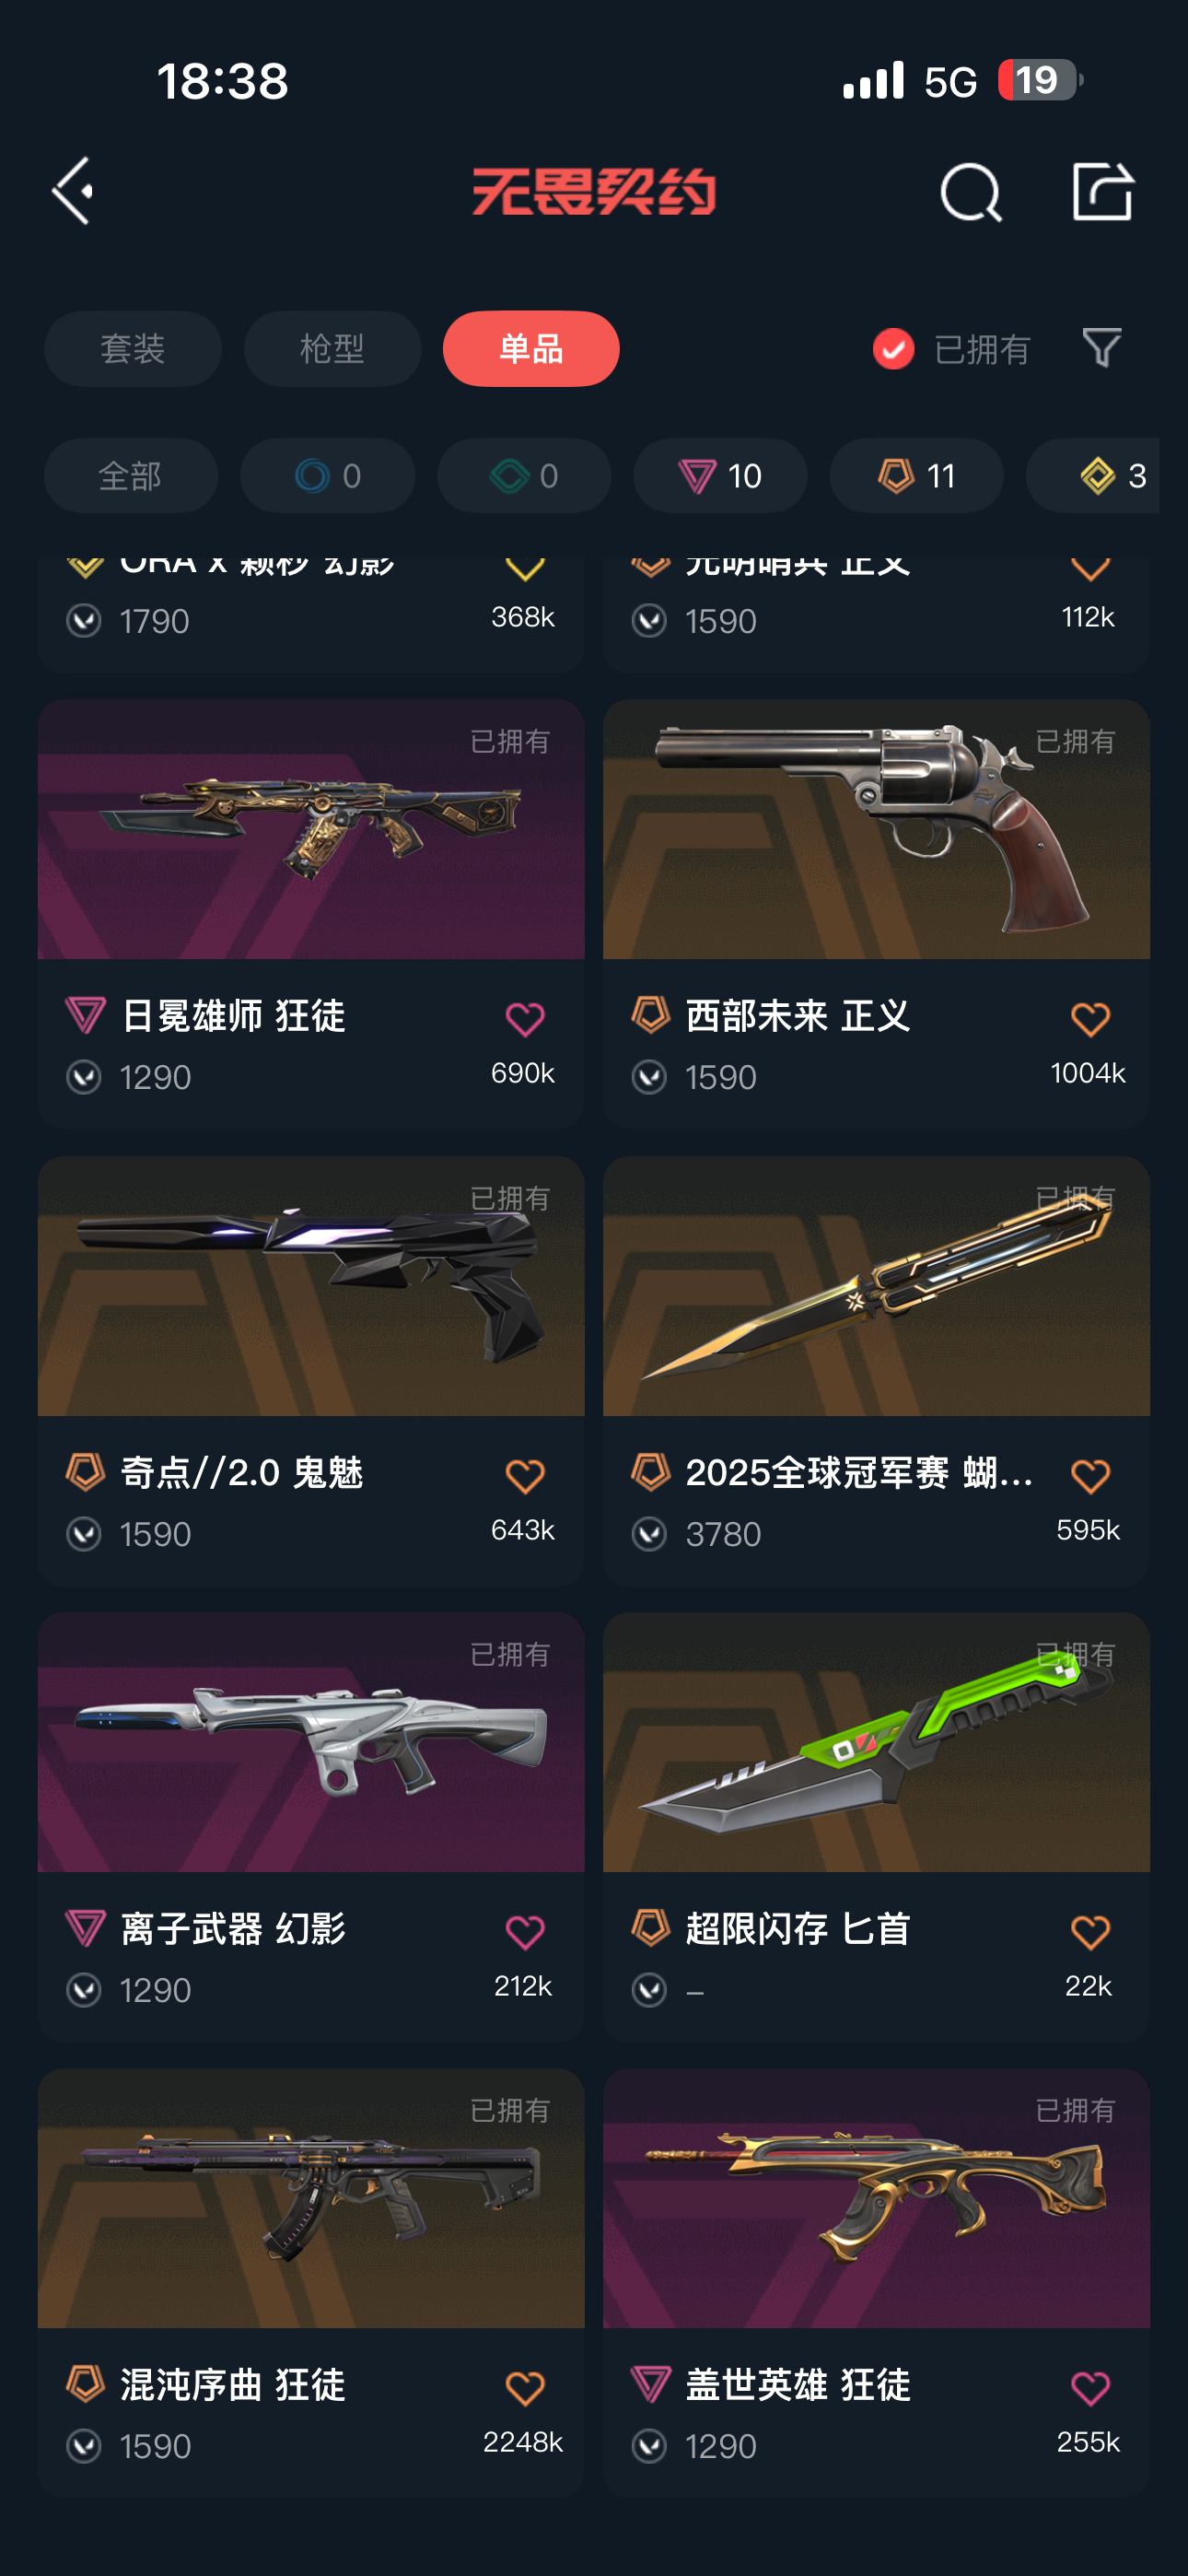Favorite 日冕雄师 狂徒 with heart icon
This screenshot has height=2576, width=1188.
point(524,1019)
